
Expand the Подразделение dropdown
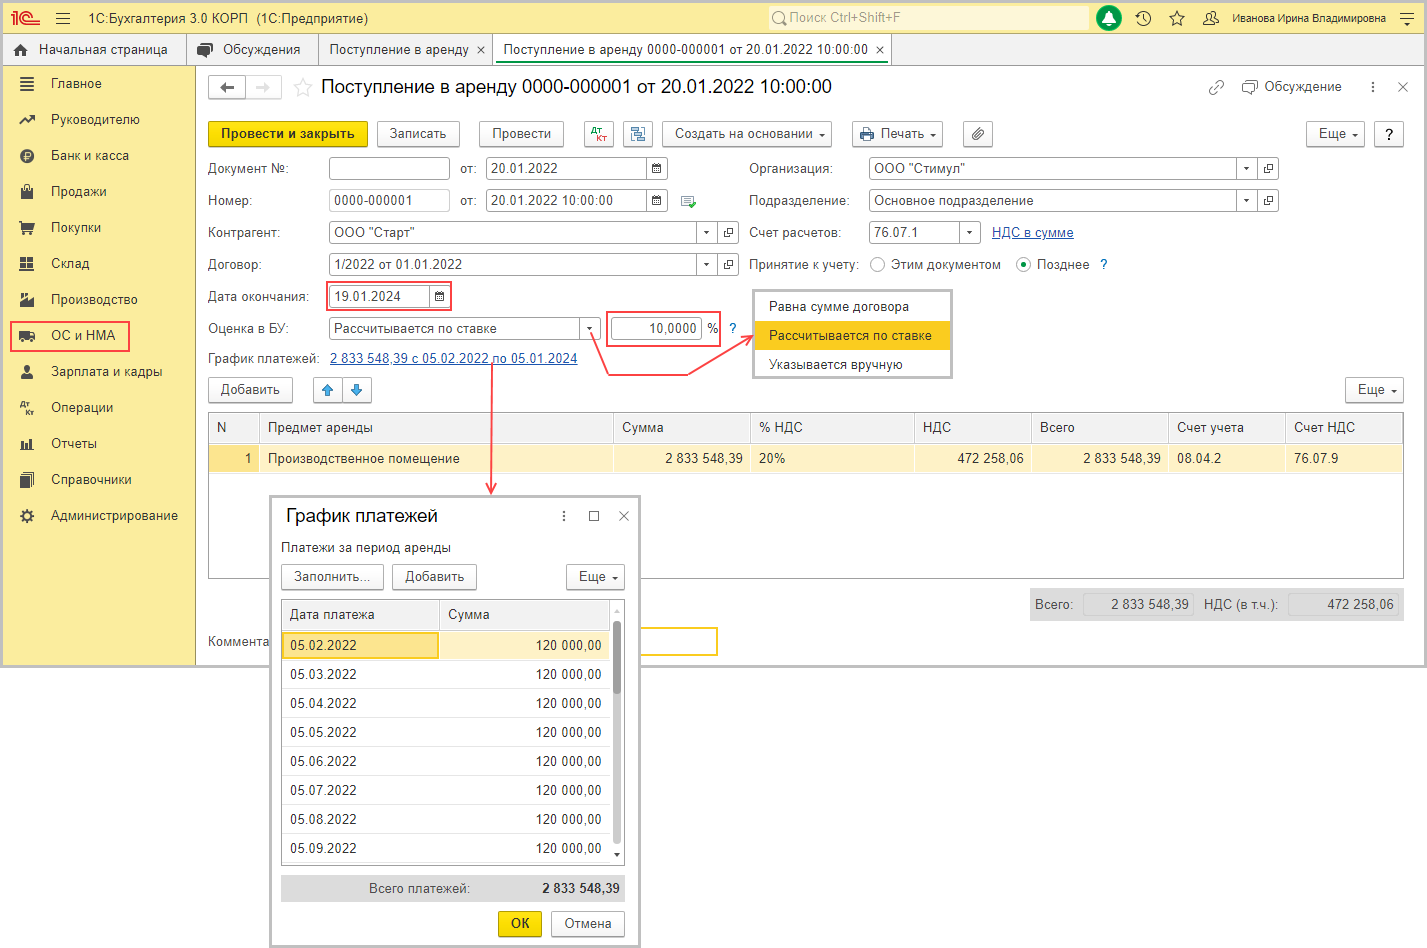click(x=1246, y=201)
